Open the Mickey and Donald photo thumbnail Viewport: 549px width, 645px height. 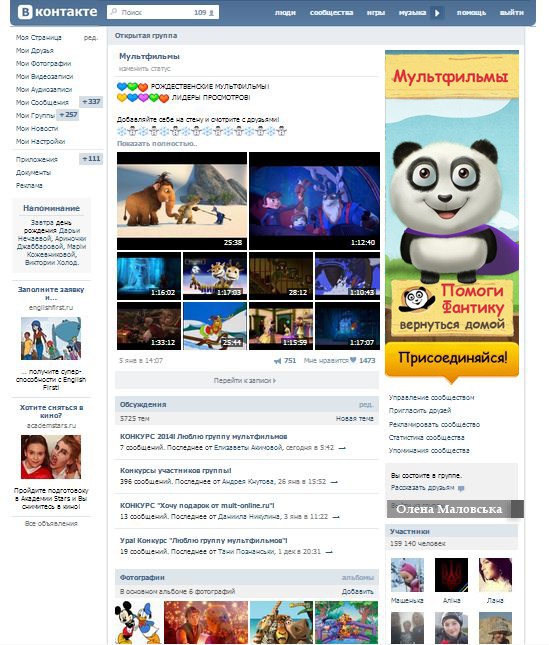[x=138, y=623]
